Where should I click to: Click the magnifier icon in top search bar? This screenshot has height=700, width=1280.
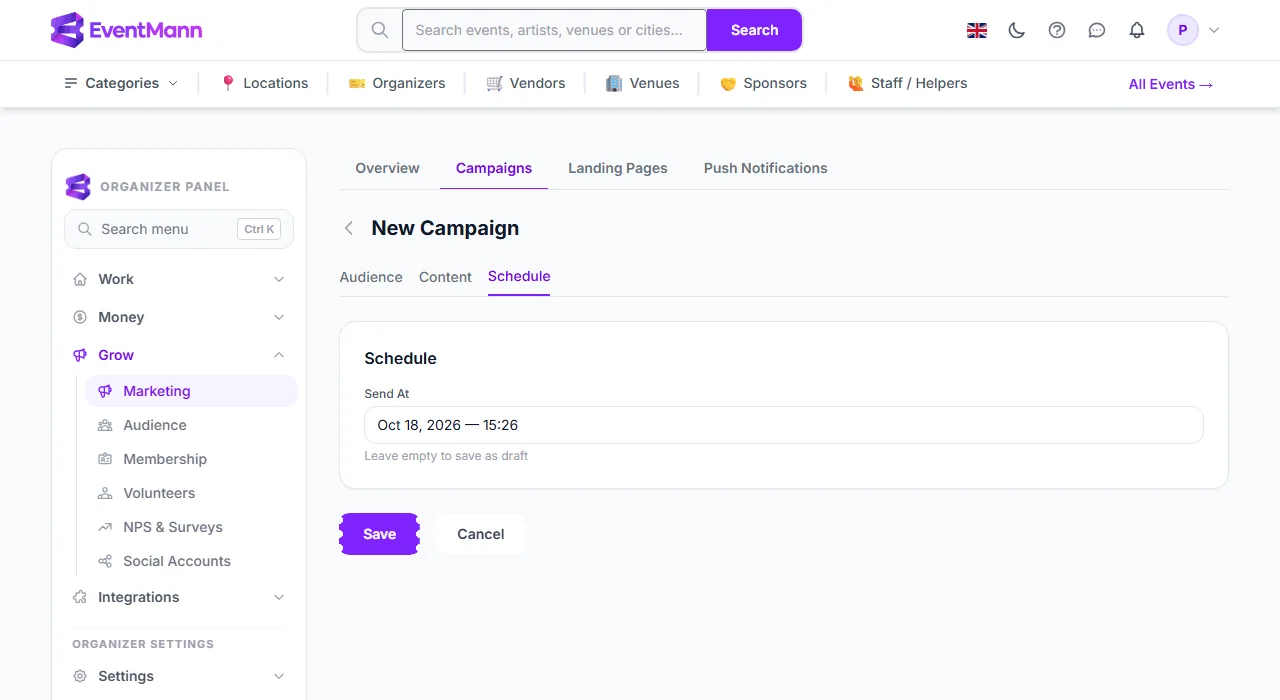pos(380,30)
